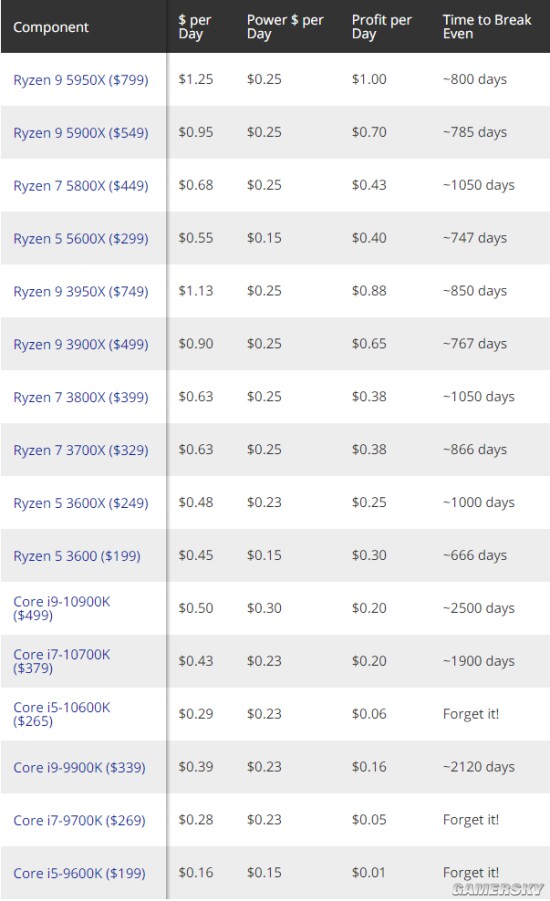The image size is (550, 901).
Task: Open the Ryzen 9 3900X ($499) link
Action: tap(80, 344)
